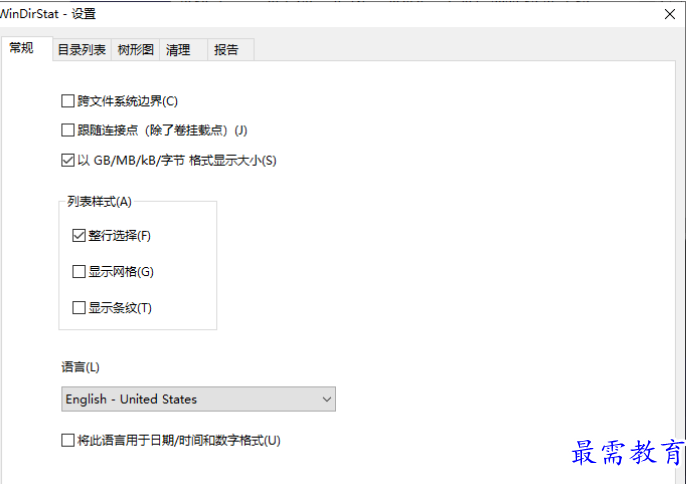This screenshot has height=484, width=693.
Task: Check 跟随连接点 (除了卷挂载点)(J)
Action: (68, 130)
